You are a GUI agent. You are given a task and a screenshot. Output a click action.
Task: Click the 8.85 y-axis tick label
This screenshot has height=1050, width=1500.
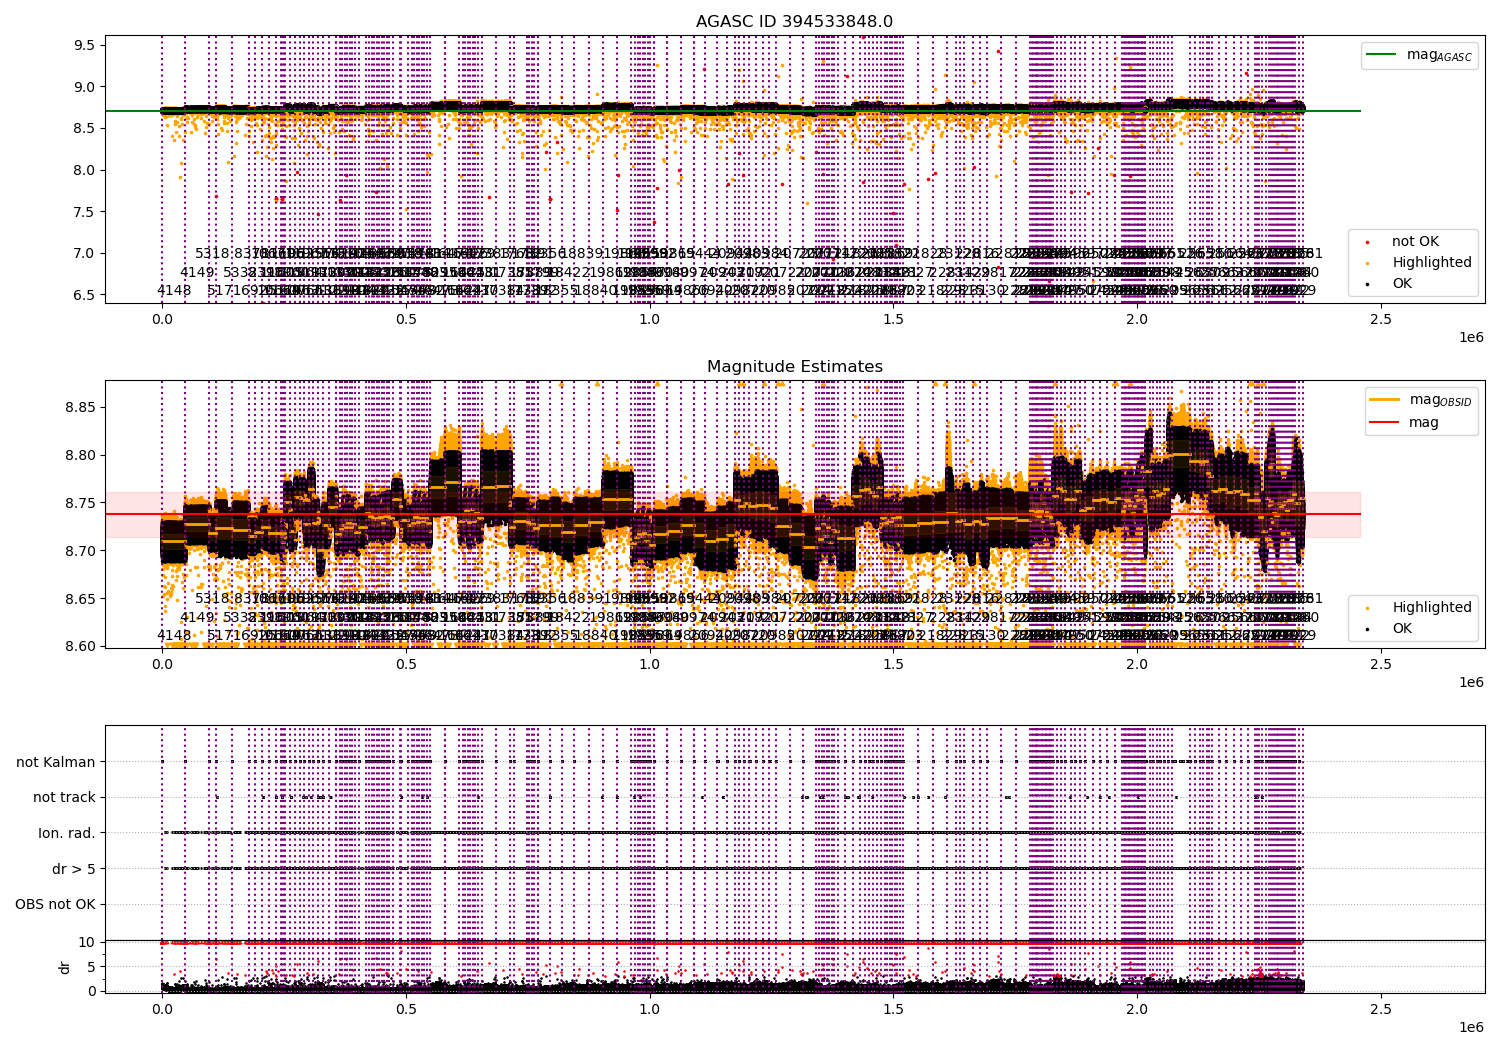[79, 407]
